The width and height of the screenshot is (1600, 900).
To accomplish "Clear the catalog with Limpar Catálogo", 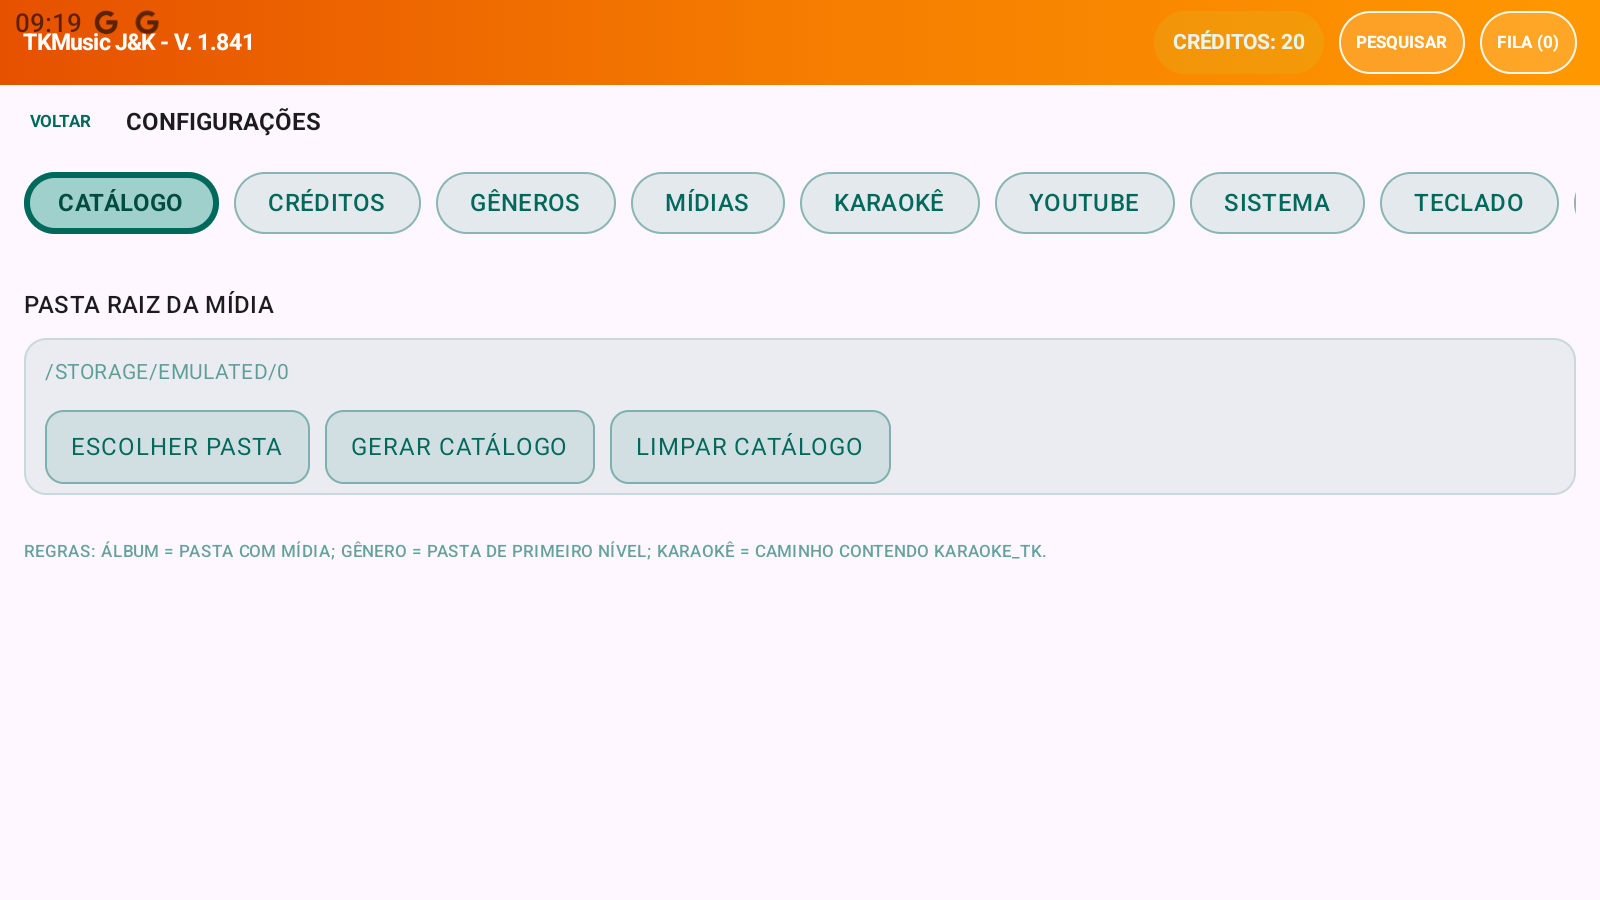I will pyautogui.click(x=750, y=447).
